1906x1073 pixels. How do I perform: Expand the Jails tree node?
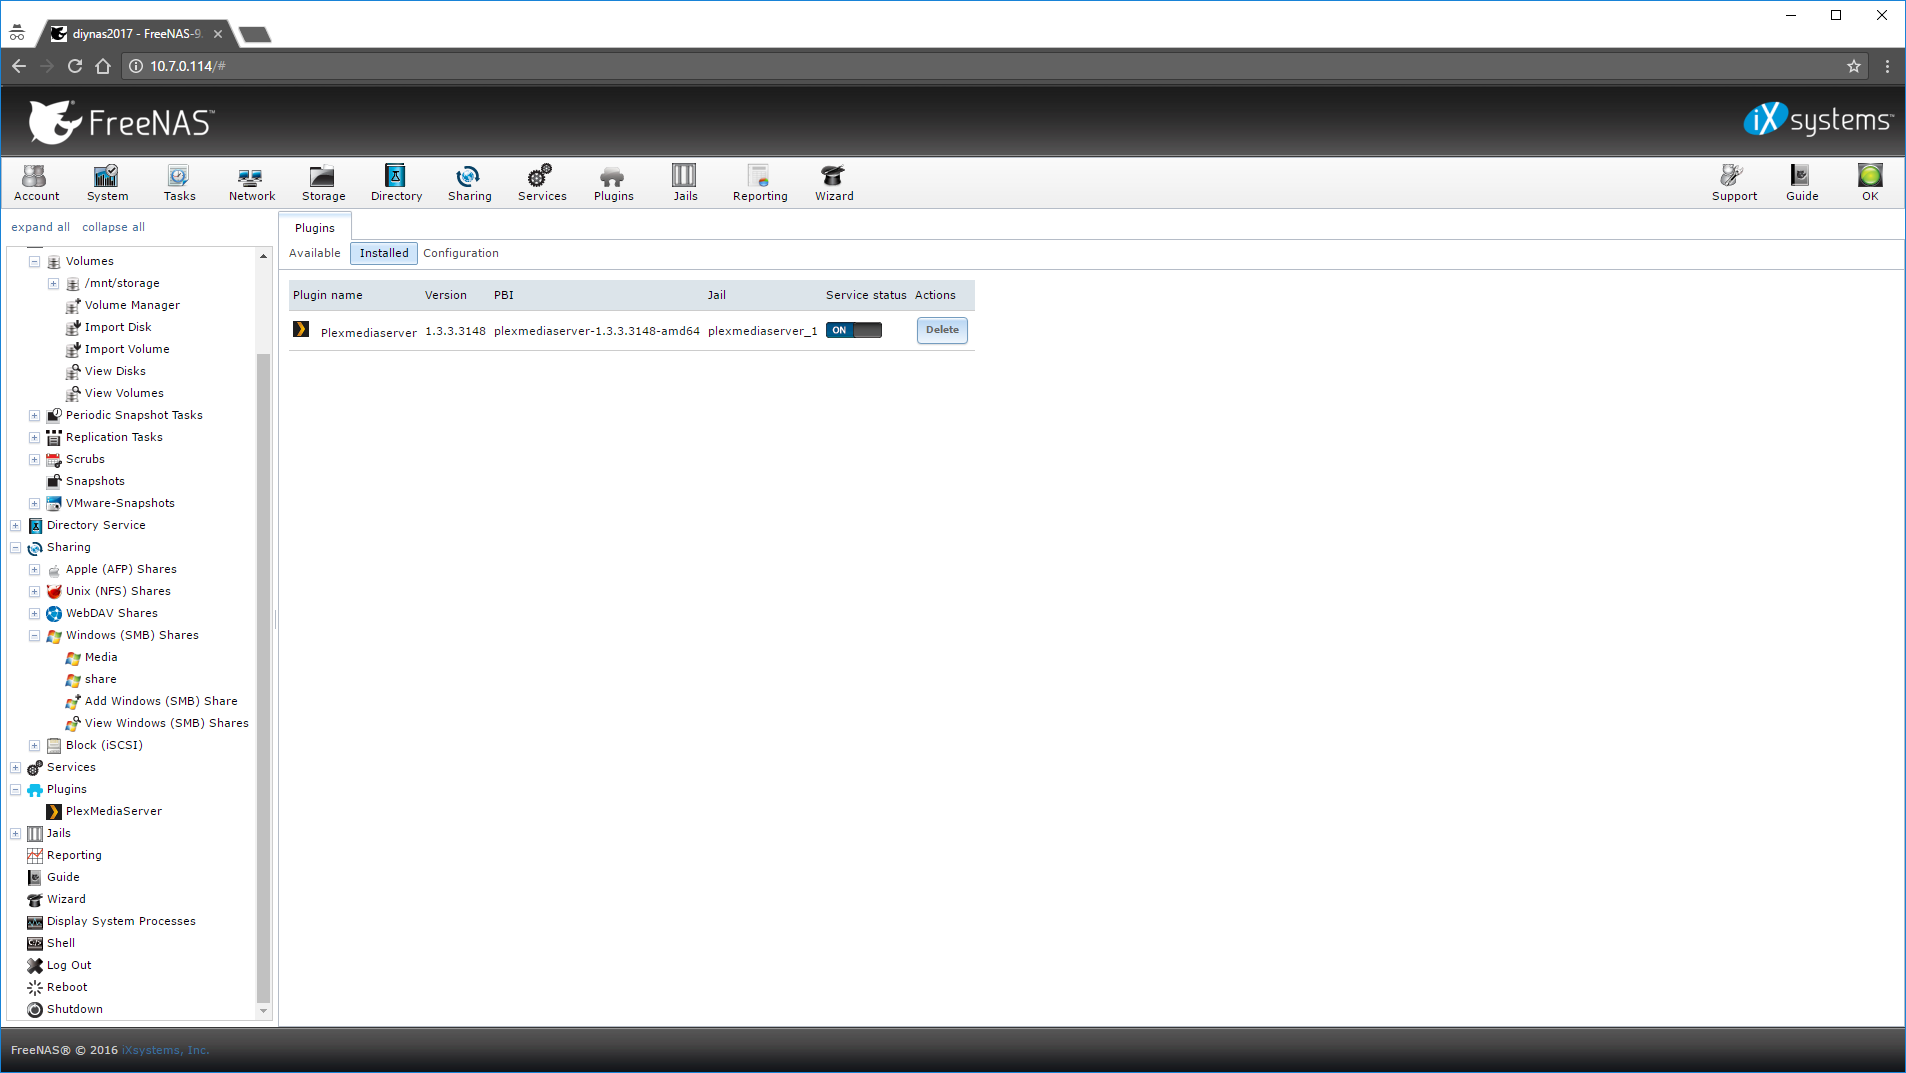click(15, 834)
